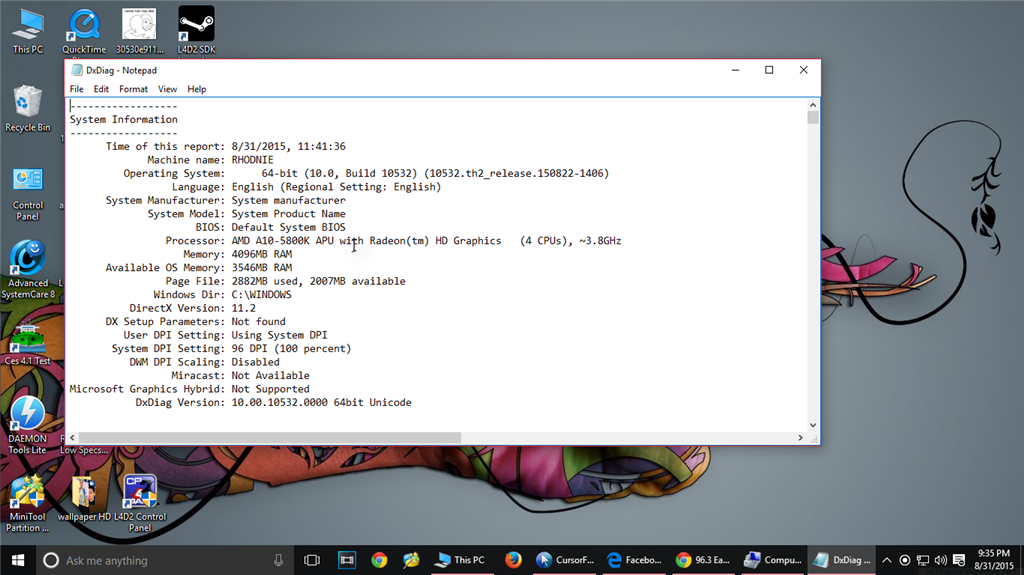The image size is (1024, 575).
Task: Click the machine name 'RHODNIE'
Action: pos(253,160)
